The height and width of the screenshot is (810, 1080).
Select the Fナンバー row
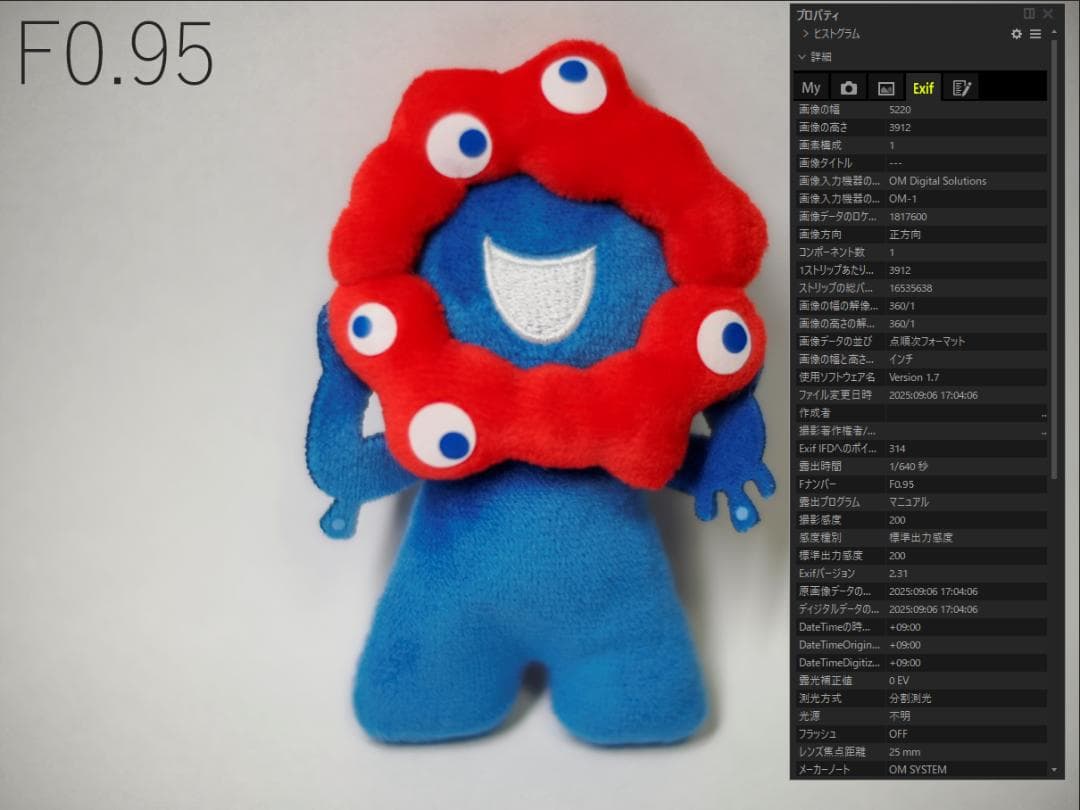[920, 484]
